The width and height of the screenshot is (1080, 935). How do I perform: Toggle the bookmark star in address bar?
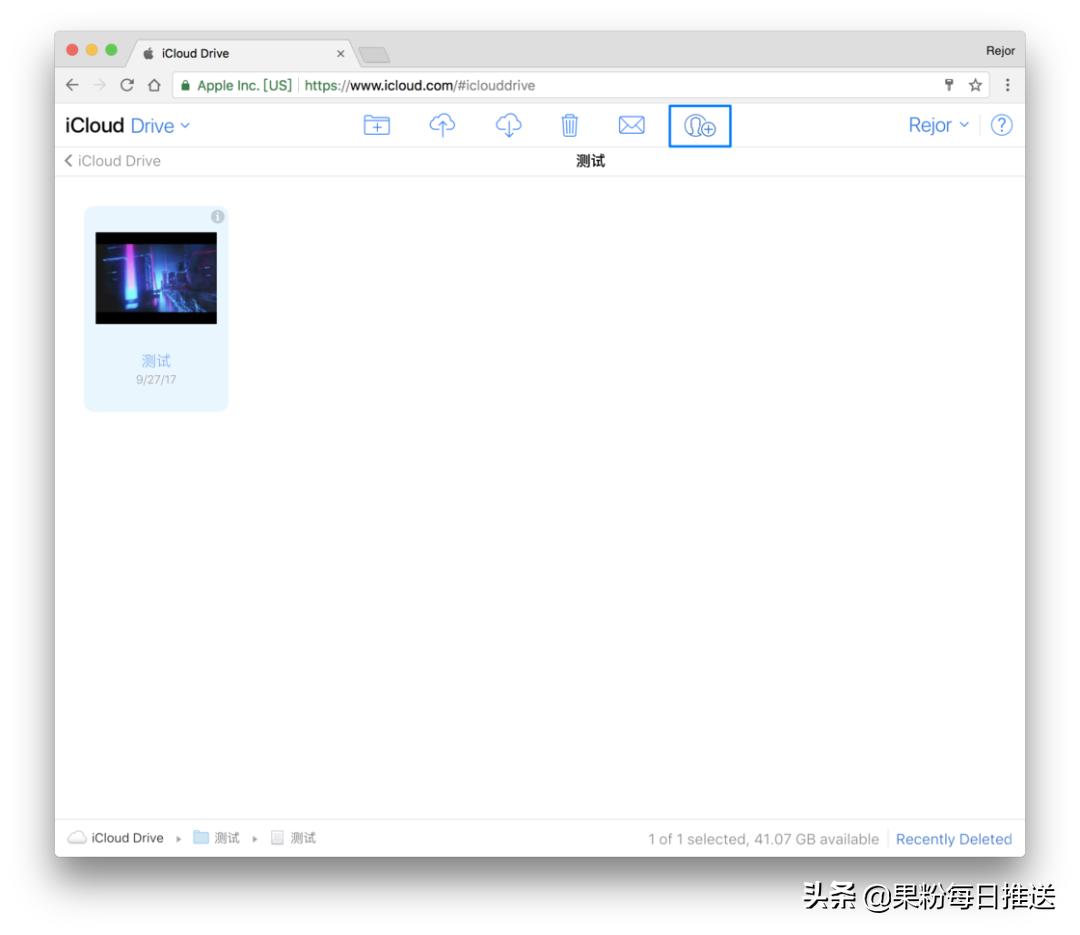[x=973, y=86]
